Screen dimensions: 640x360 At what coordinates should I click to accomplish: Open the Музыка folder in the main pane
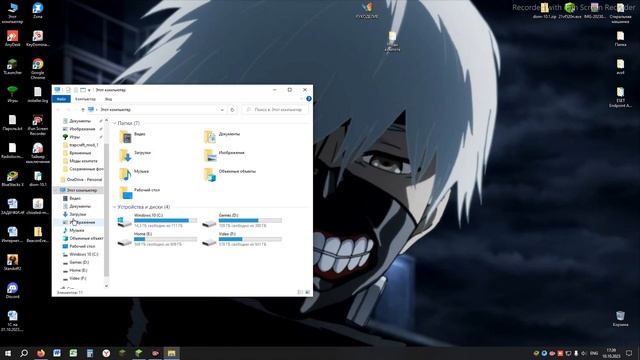click(x=134, y=174)
